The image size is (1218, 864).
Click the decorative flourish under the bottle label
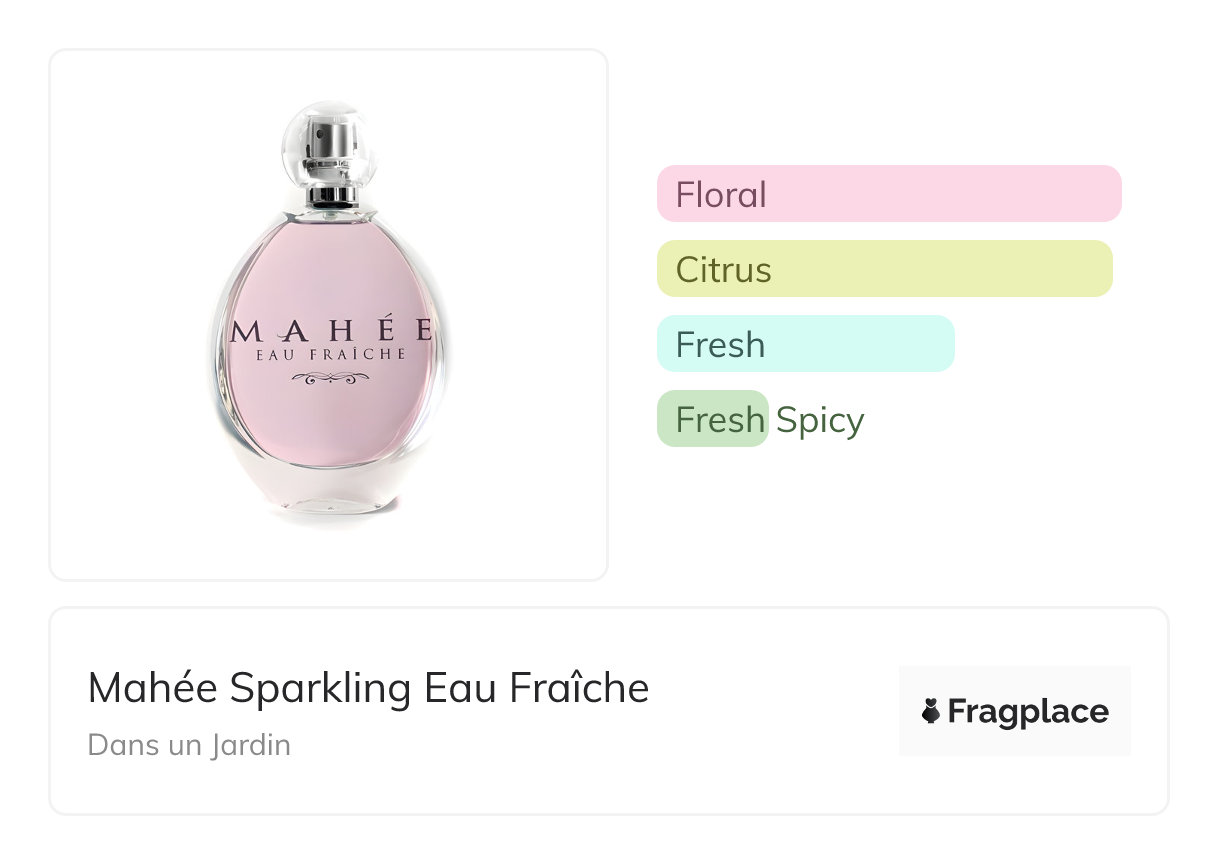point(331,378)
